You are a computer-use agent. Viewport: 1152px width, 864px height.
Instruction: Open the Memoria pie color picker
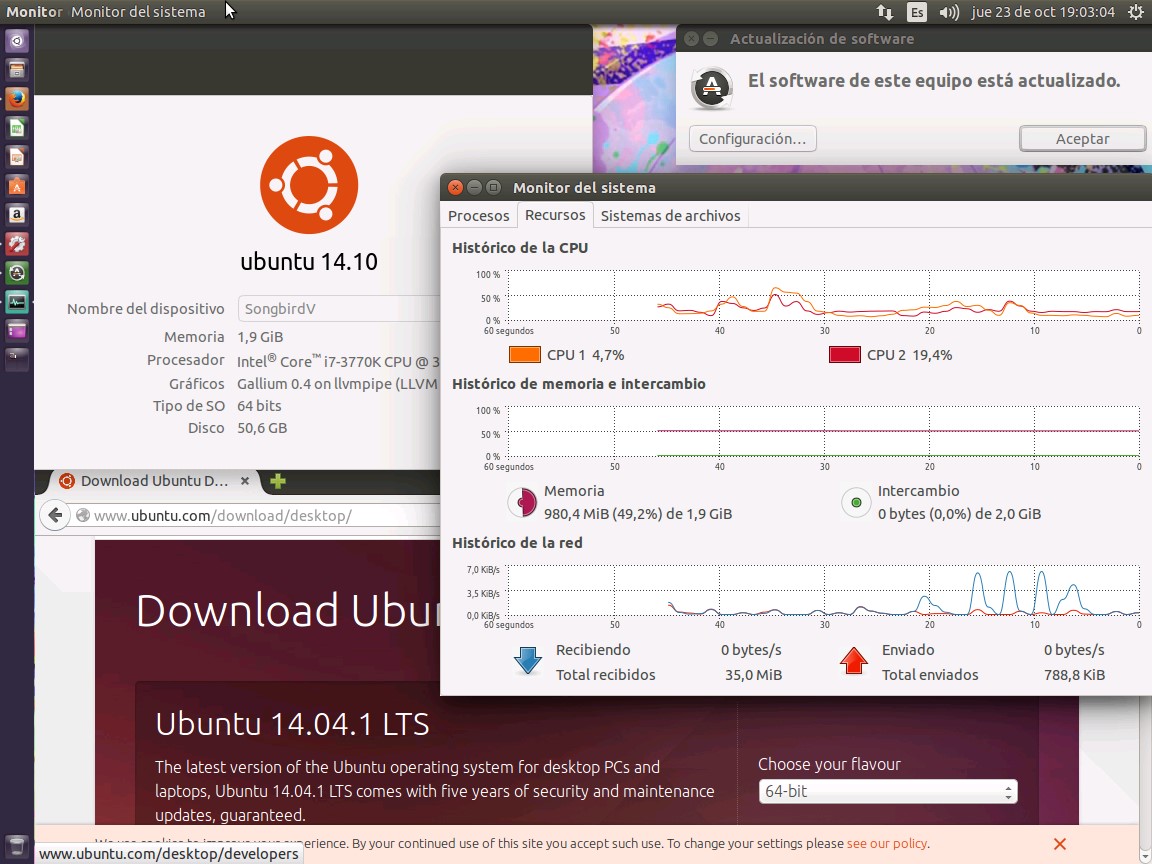[522, 503]
